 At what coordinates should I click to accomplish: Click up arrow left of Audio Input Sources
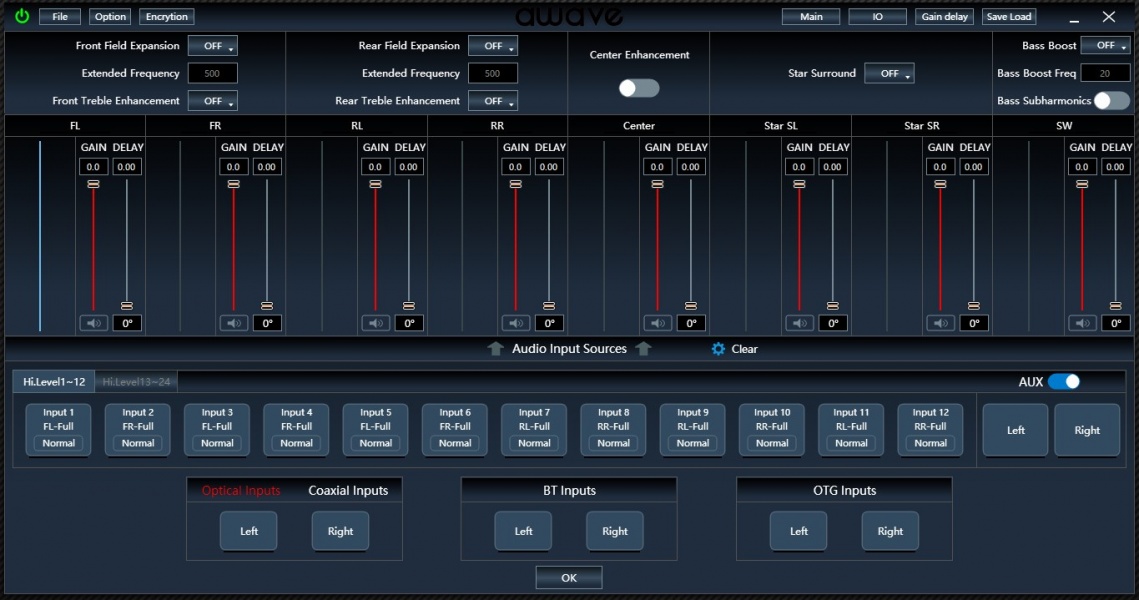pos(495,349)
